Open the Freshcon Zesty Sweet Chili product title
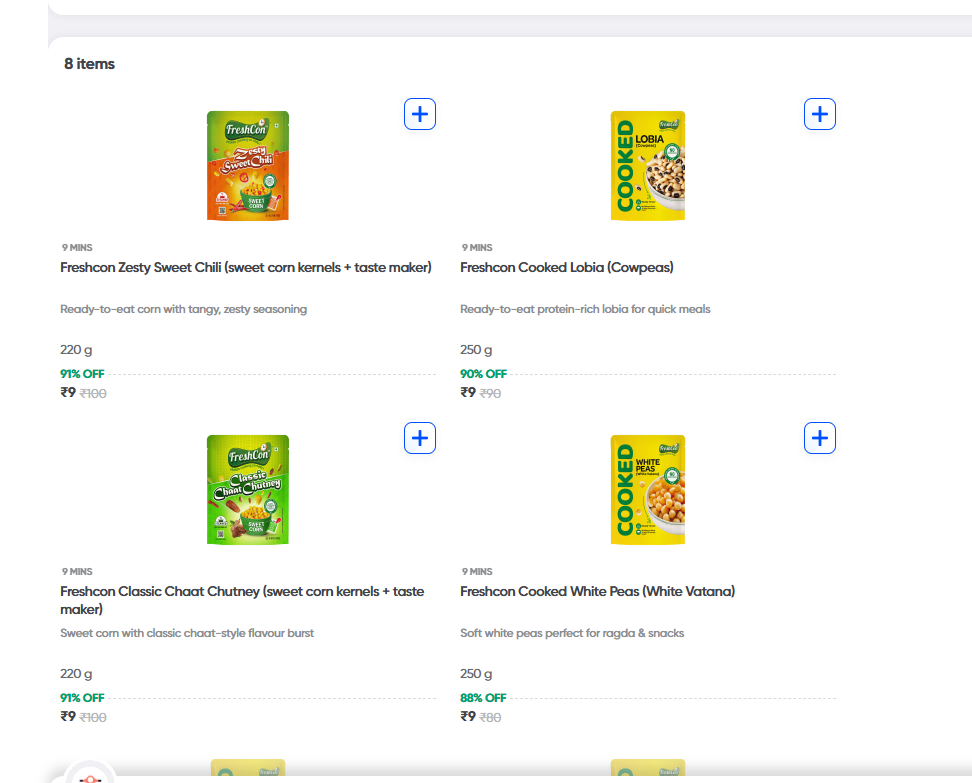This screenshot has width=972, height=783. (x=244, y=267)
